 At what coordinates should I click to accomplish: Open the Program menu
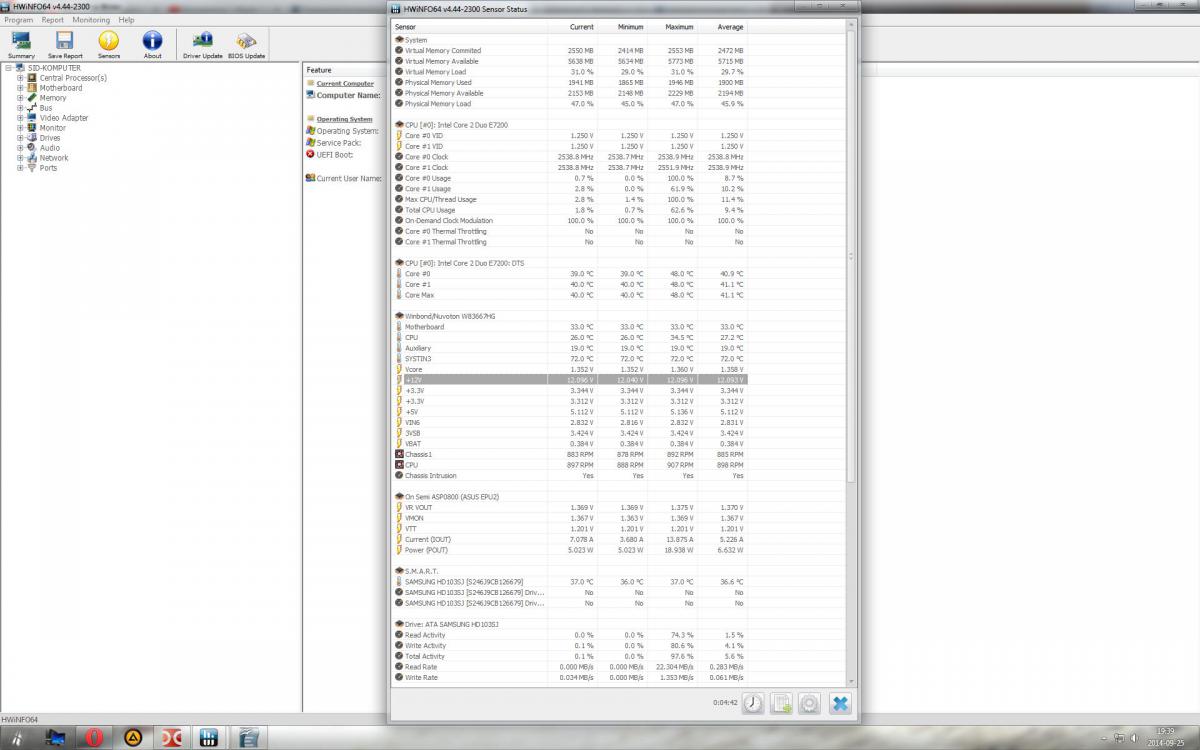[x=19, y=20]
